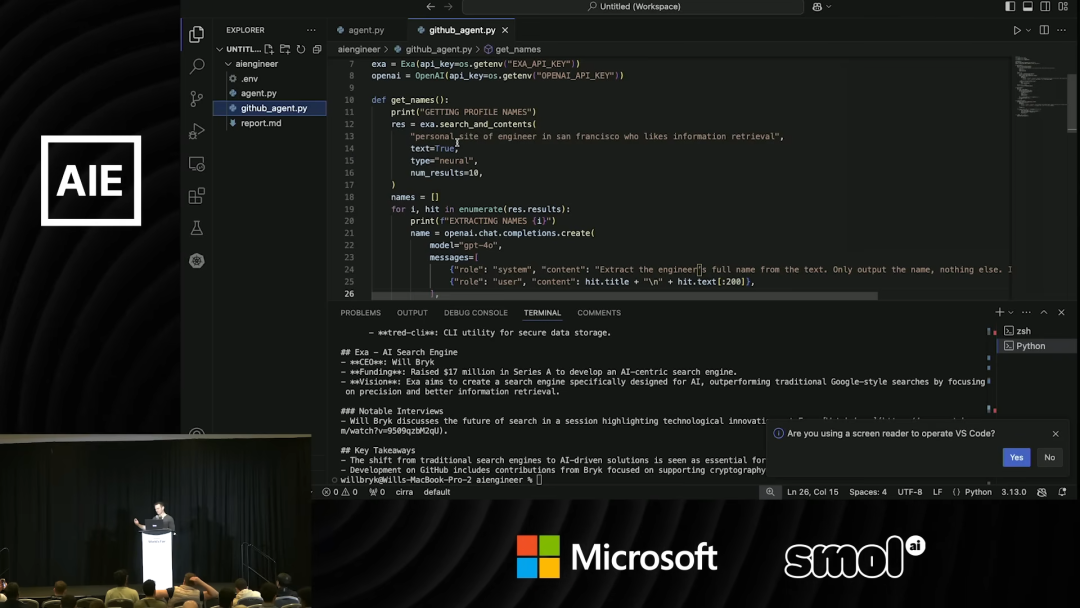Click Ln 26, Col 15 in status bar

coord(813,492)
